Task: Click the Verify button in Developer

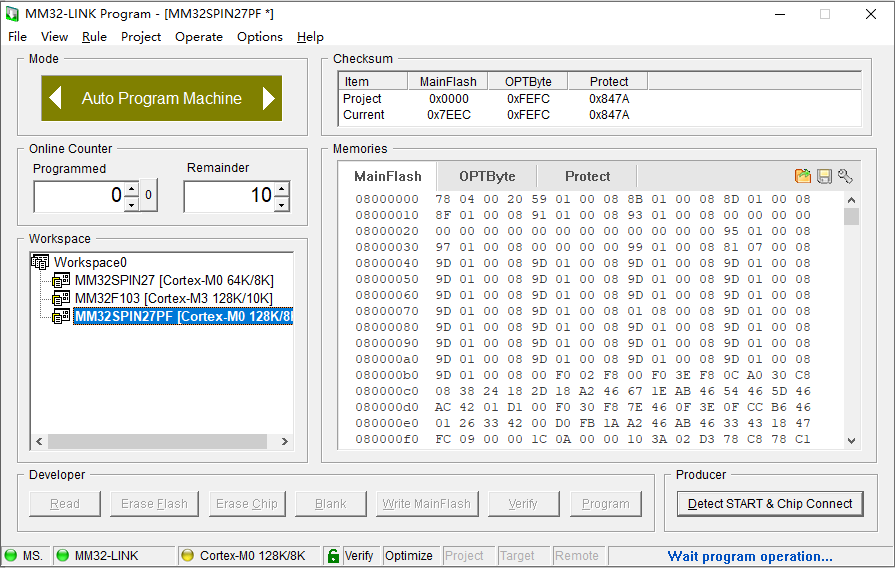Action: (523, 503)
